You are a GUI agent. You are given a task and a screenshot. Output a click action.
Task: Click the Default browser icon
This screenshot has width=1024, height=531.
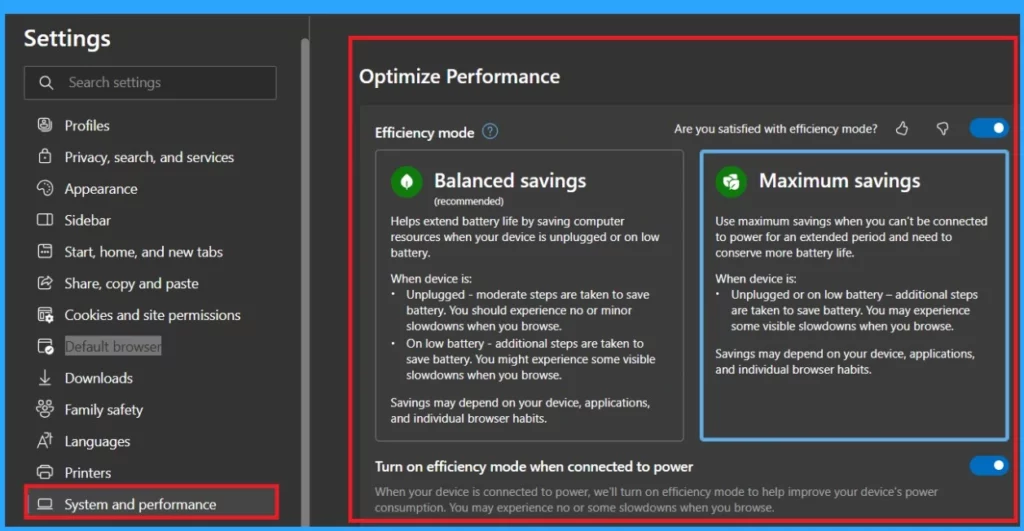point(44,346)
